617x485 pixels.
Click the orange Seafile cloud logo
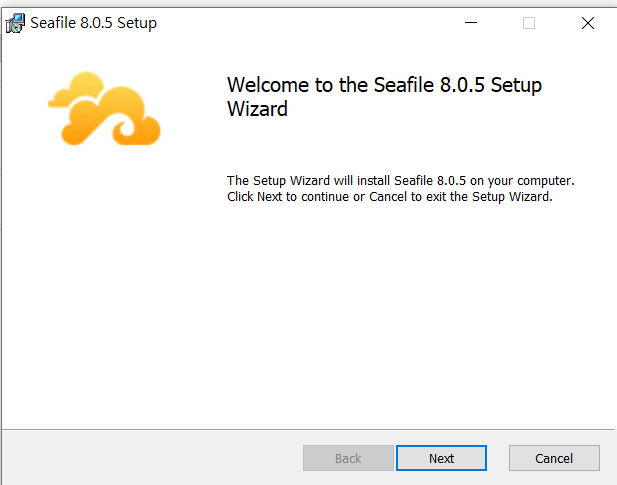(x=104, y=109)
